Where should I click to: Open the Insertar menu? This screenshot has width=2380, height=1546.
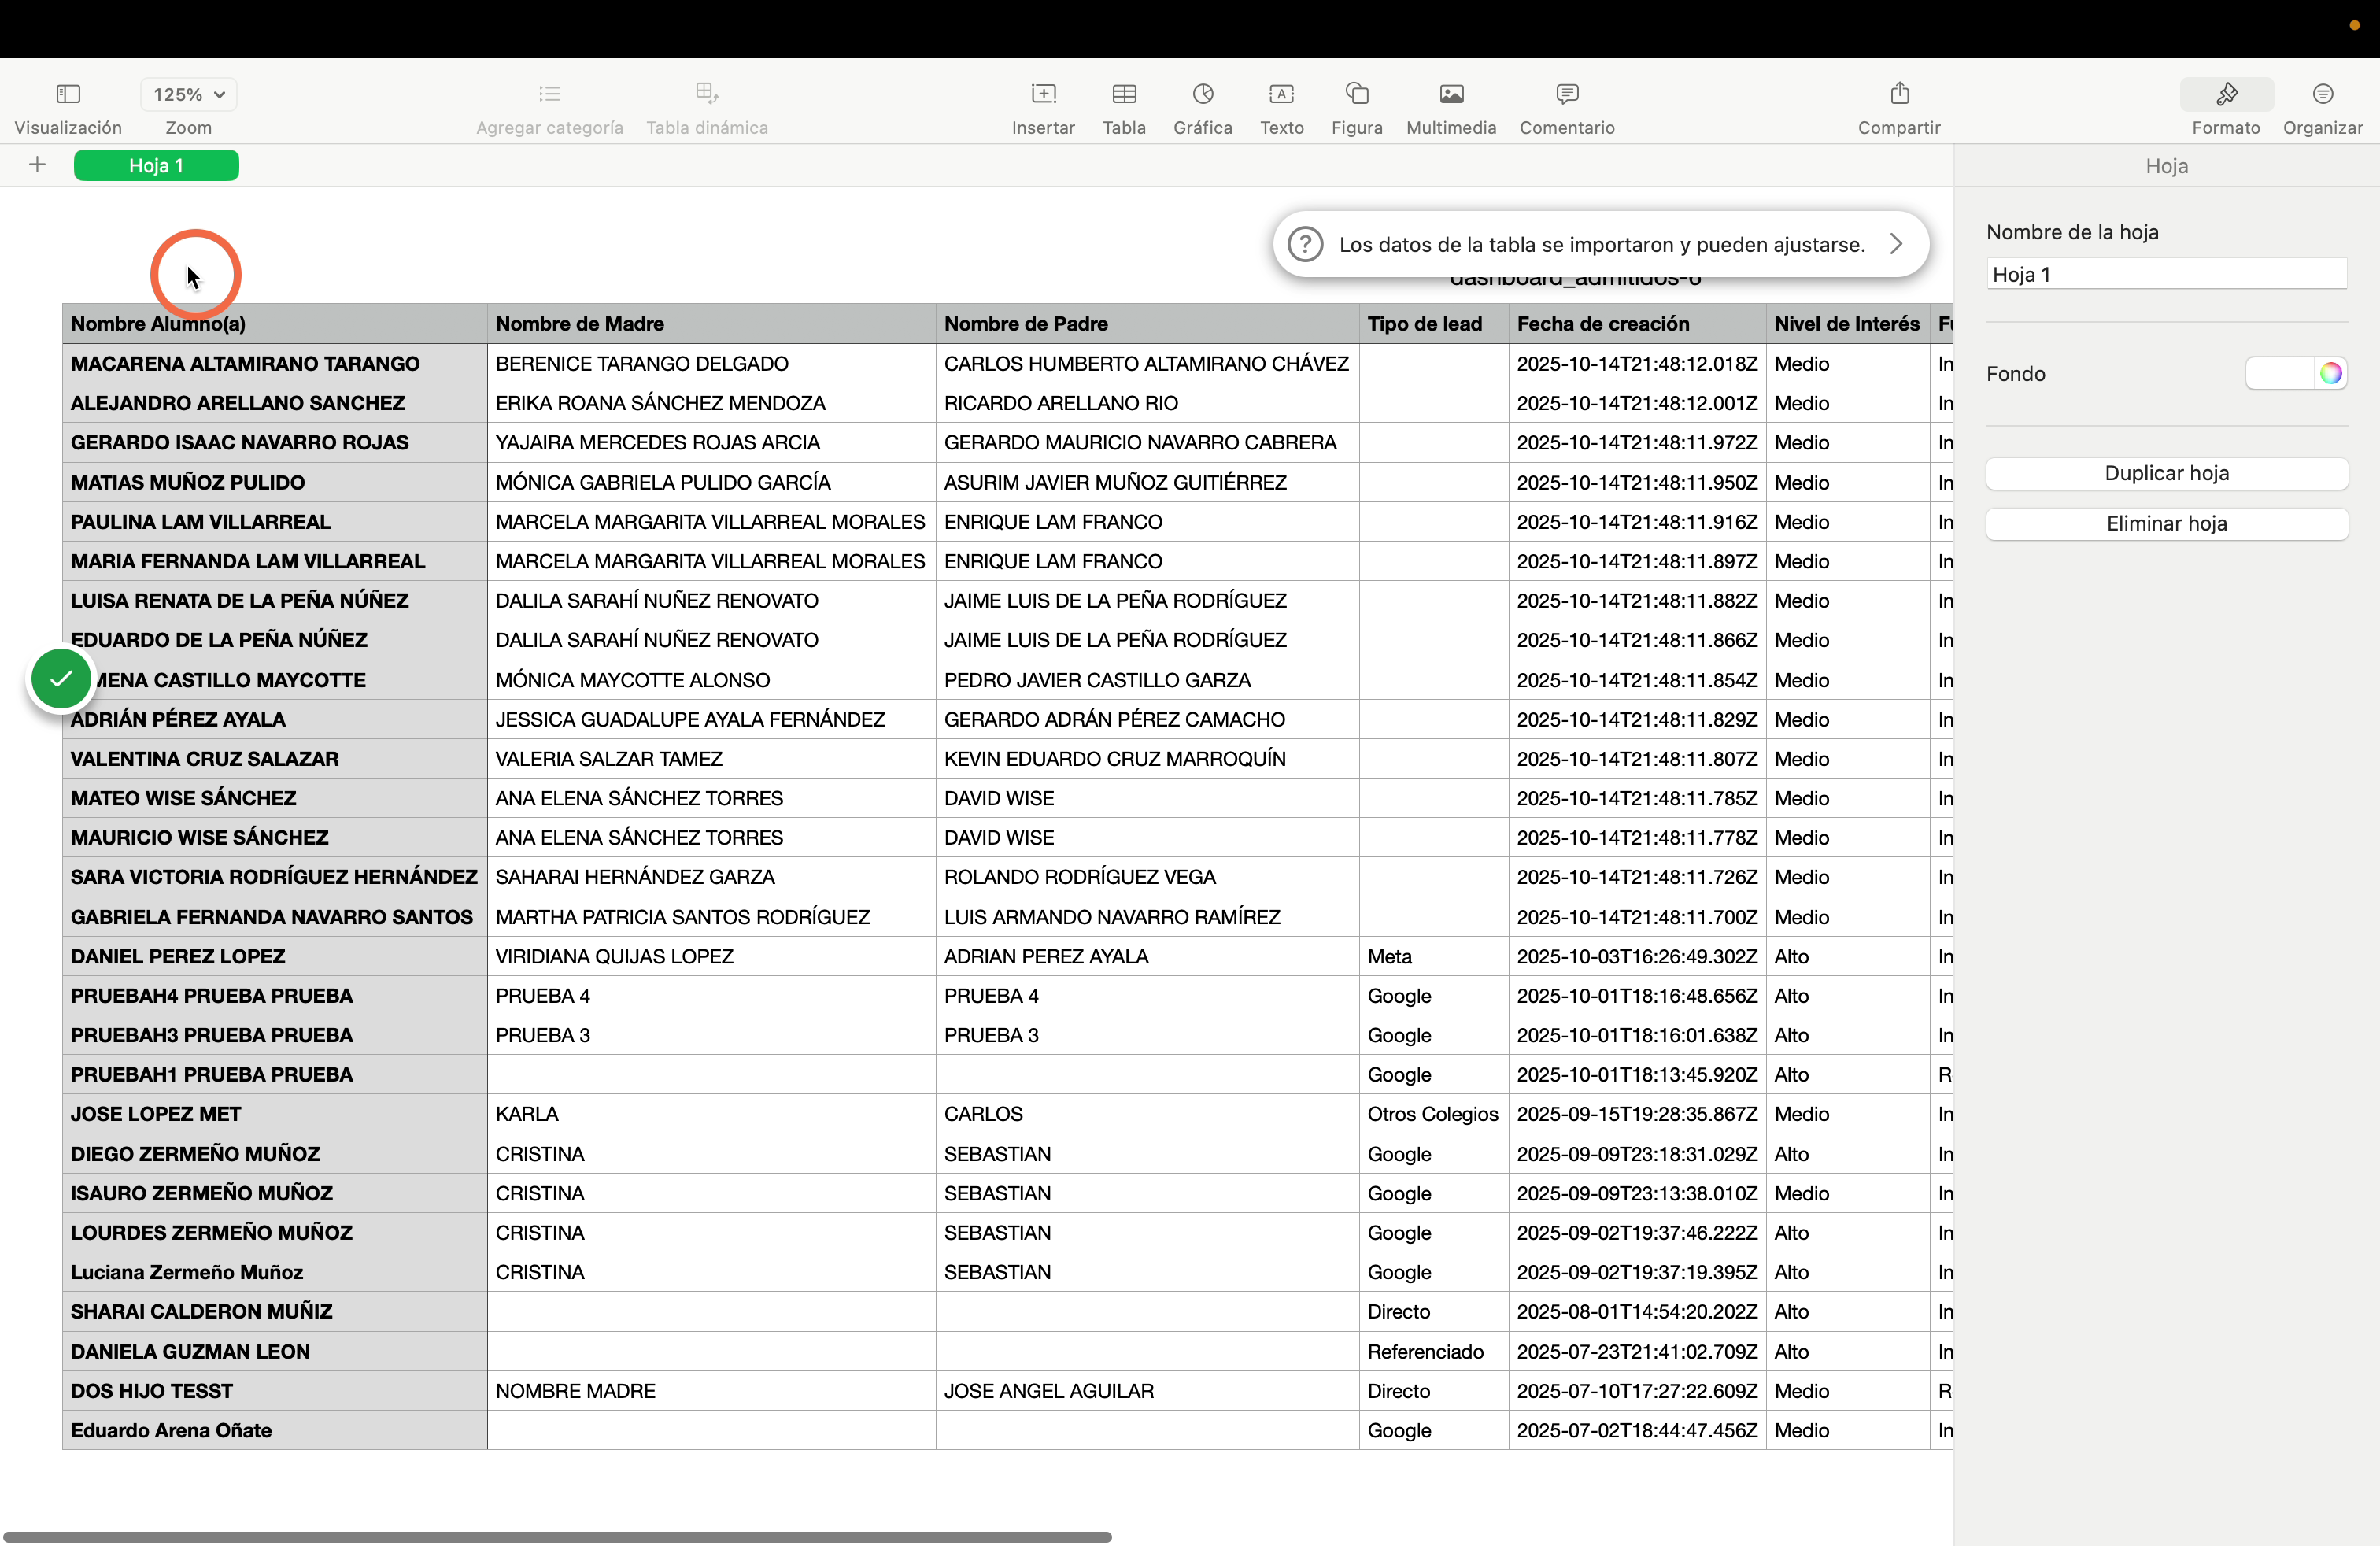(x=1043, y=94)
